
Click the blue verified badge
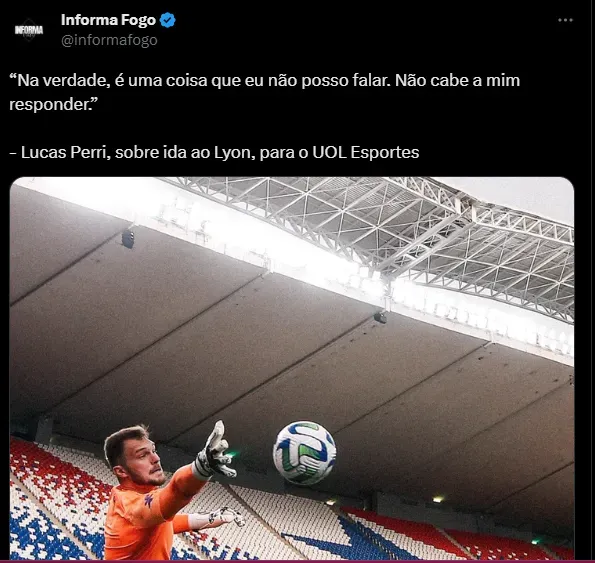pos(167,20)
